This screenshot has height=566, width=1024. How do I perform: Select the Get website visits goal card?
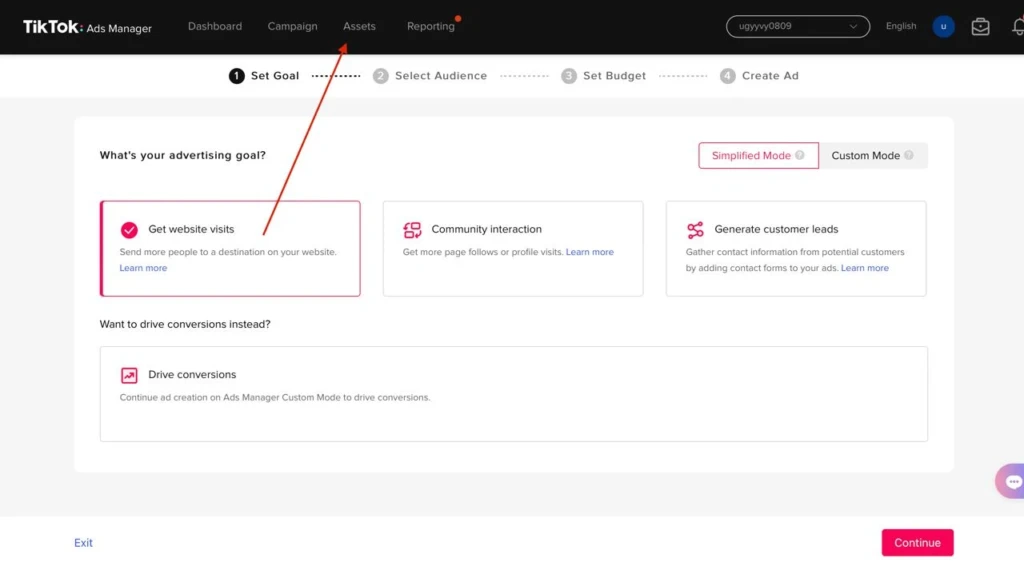[x=230, y=249]
